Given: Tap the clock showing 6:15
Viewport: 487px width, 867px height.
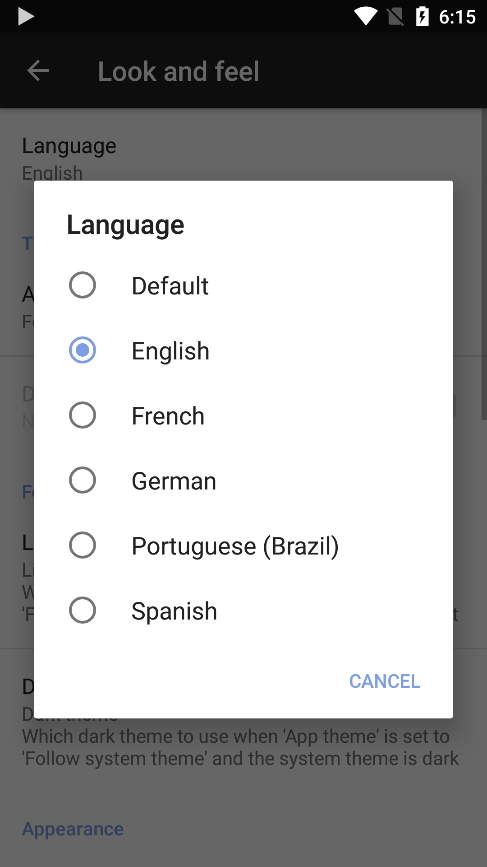Looking at the screenshot, I should (457, 17).
